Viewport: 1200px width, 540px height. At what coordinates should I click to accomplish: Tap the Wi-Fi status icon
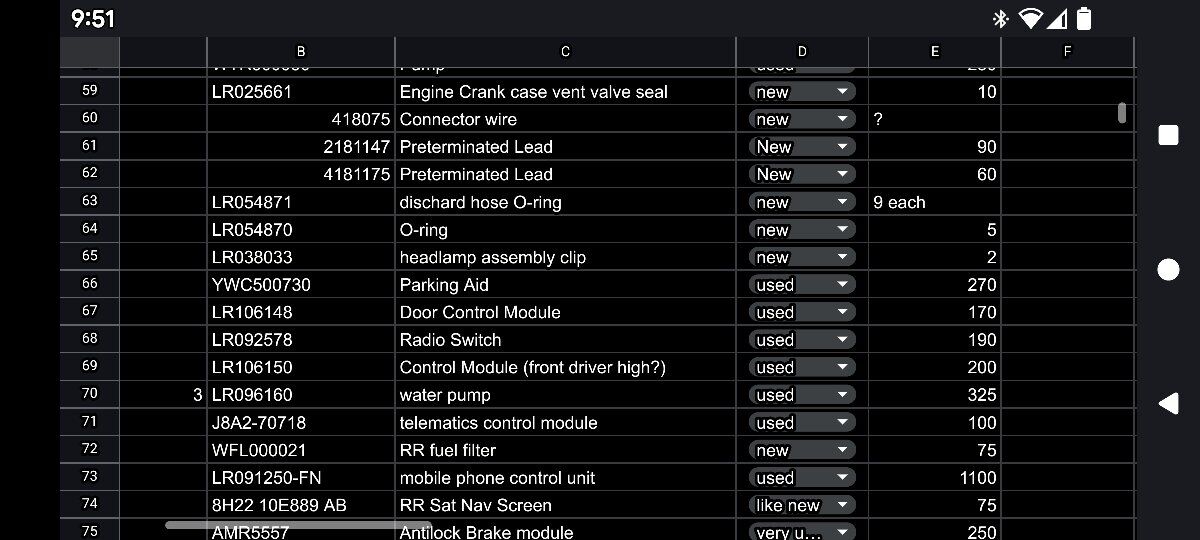point(1029,18)
